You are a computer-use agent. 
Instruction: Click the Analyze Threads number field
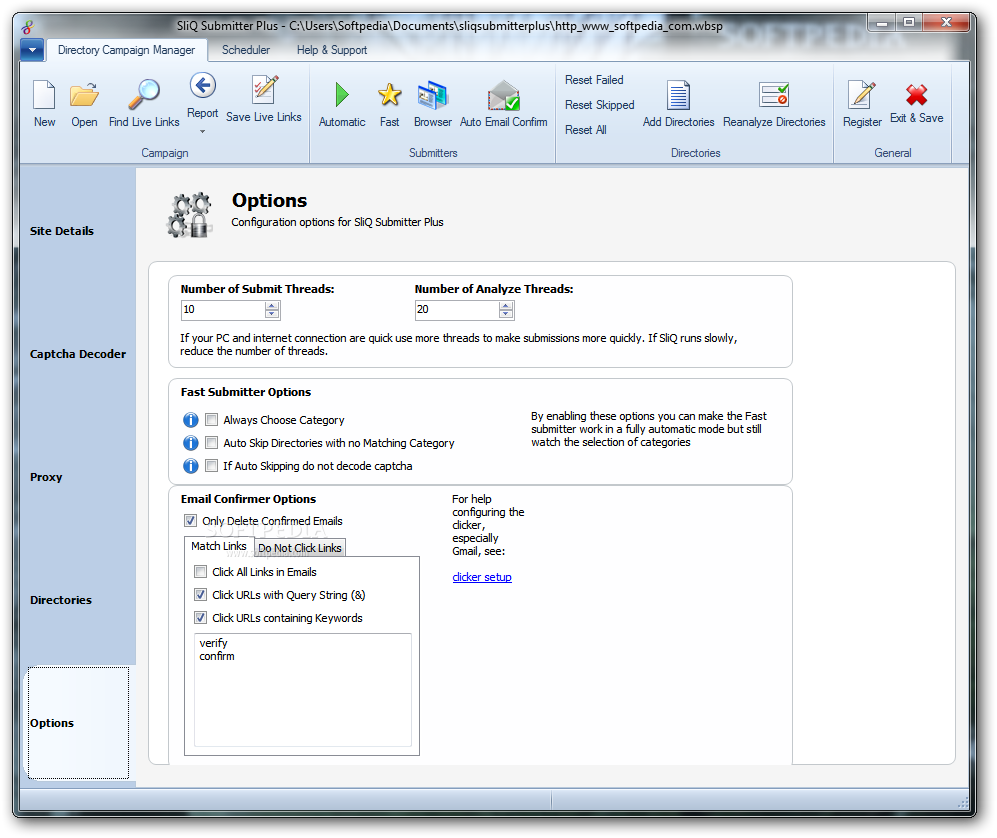pyautogui.click(x=457, y=310)
